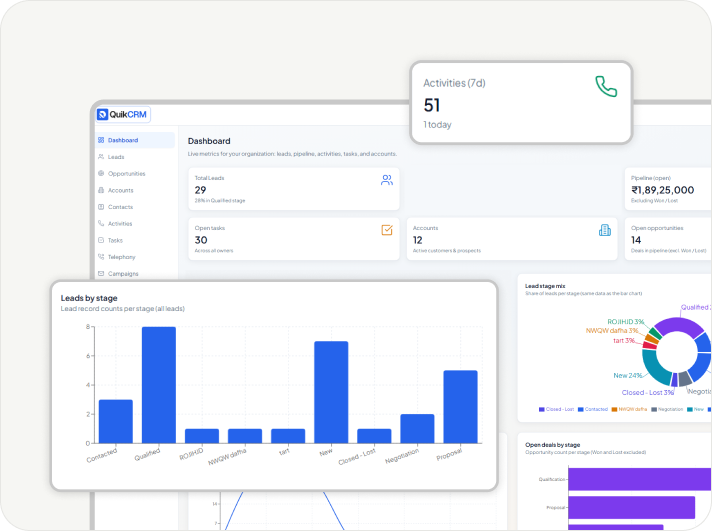Click the 'Leads by stage' chart title
Viewport: 712px width, 531px height.
[x=89, y=298]
